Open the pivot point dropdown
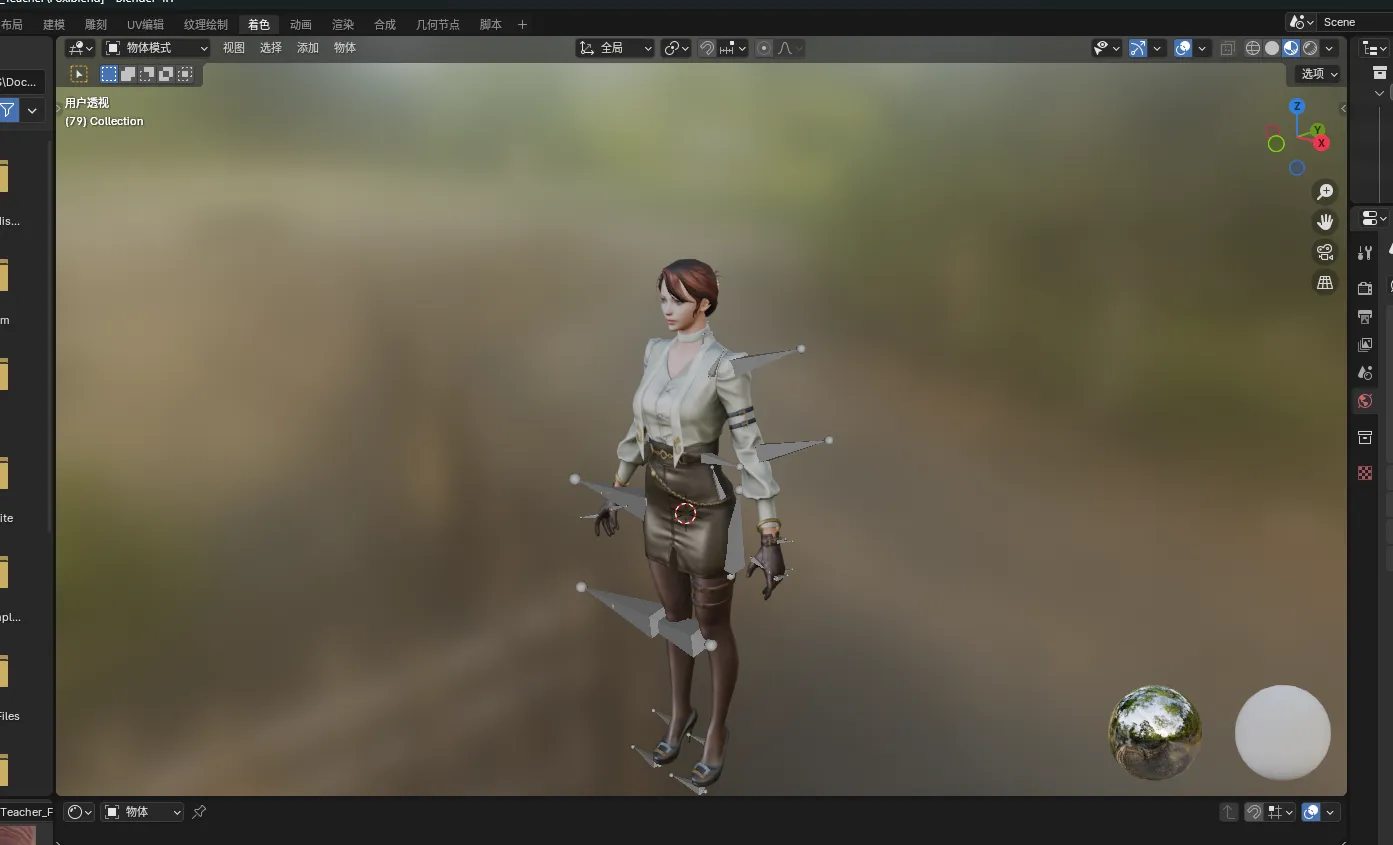Image resolution: width=1393 pixels, height=845 pixels. pos(677,48)
